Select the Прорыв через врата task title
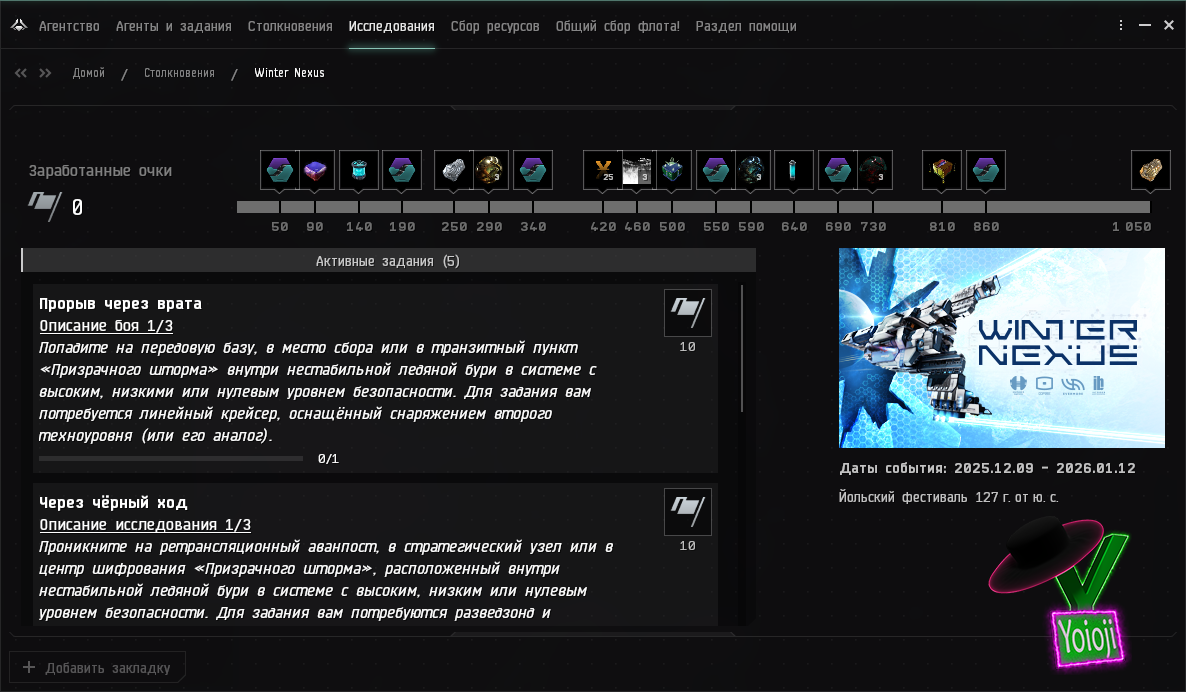 (x=120, y=303)
